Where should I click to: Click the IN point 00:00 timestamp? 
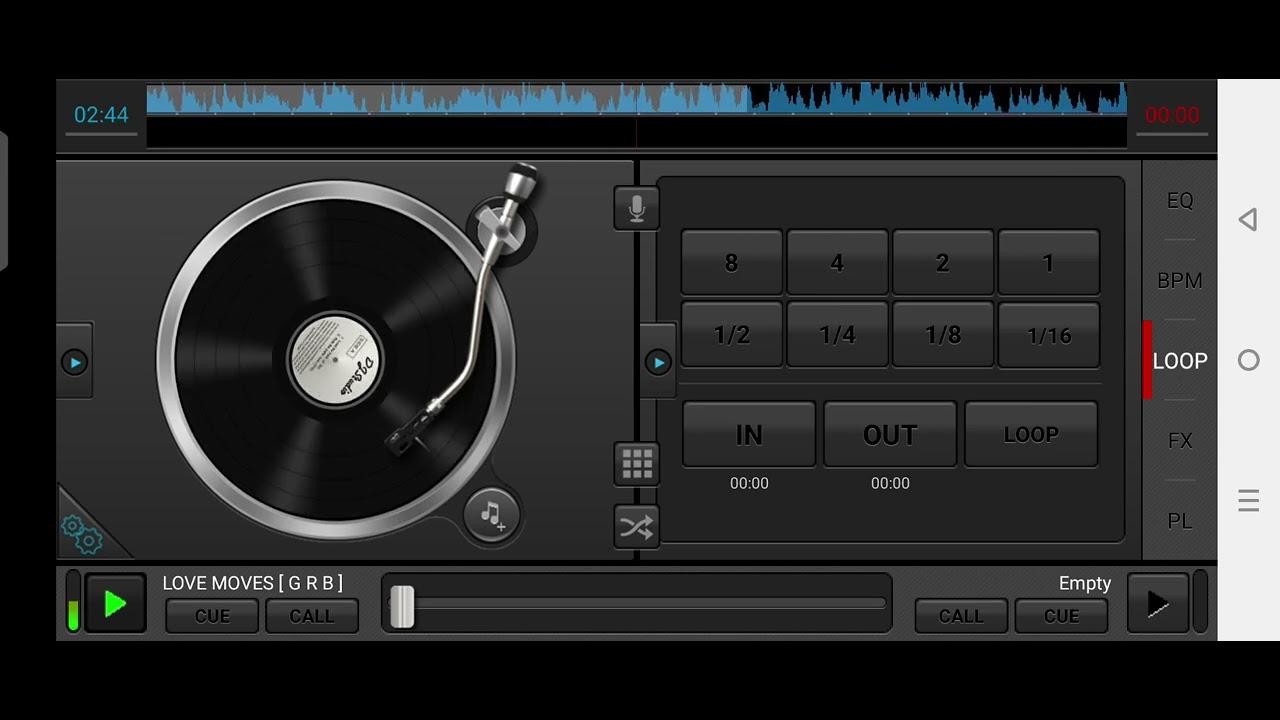[x=749, y=483]
